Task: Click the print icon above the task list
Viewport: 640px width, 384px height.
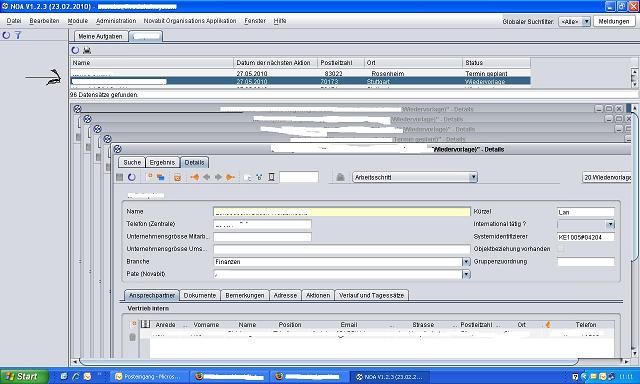Action: click(87, 50)
